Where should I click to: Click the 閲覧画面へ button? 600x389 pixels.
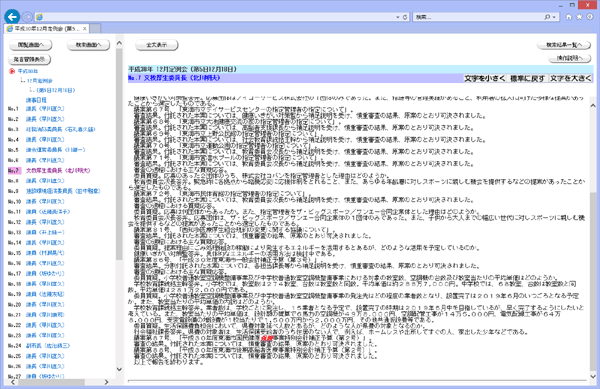pos(31,45)
